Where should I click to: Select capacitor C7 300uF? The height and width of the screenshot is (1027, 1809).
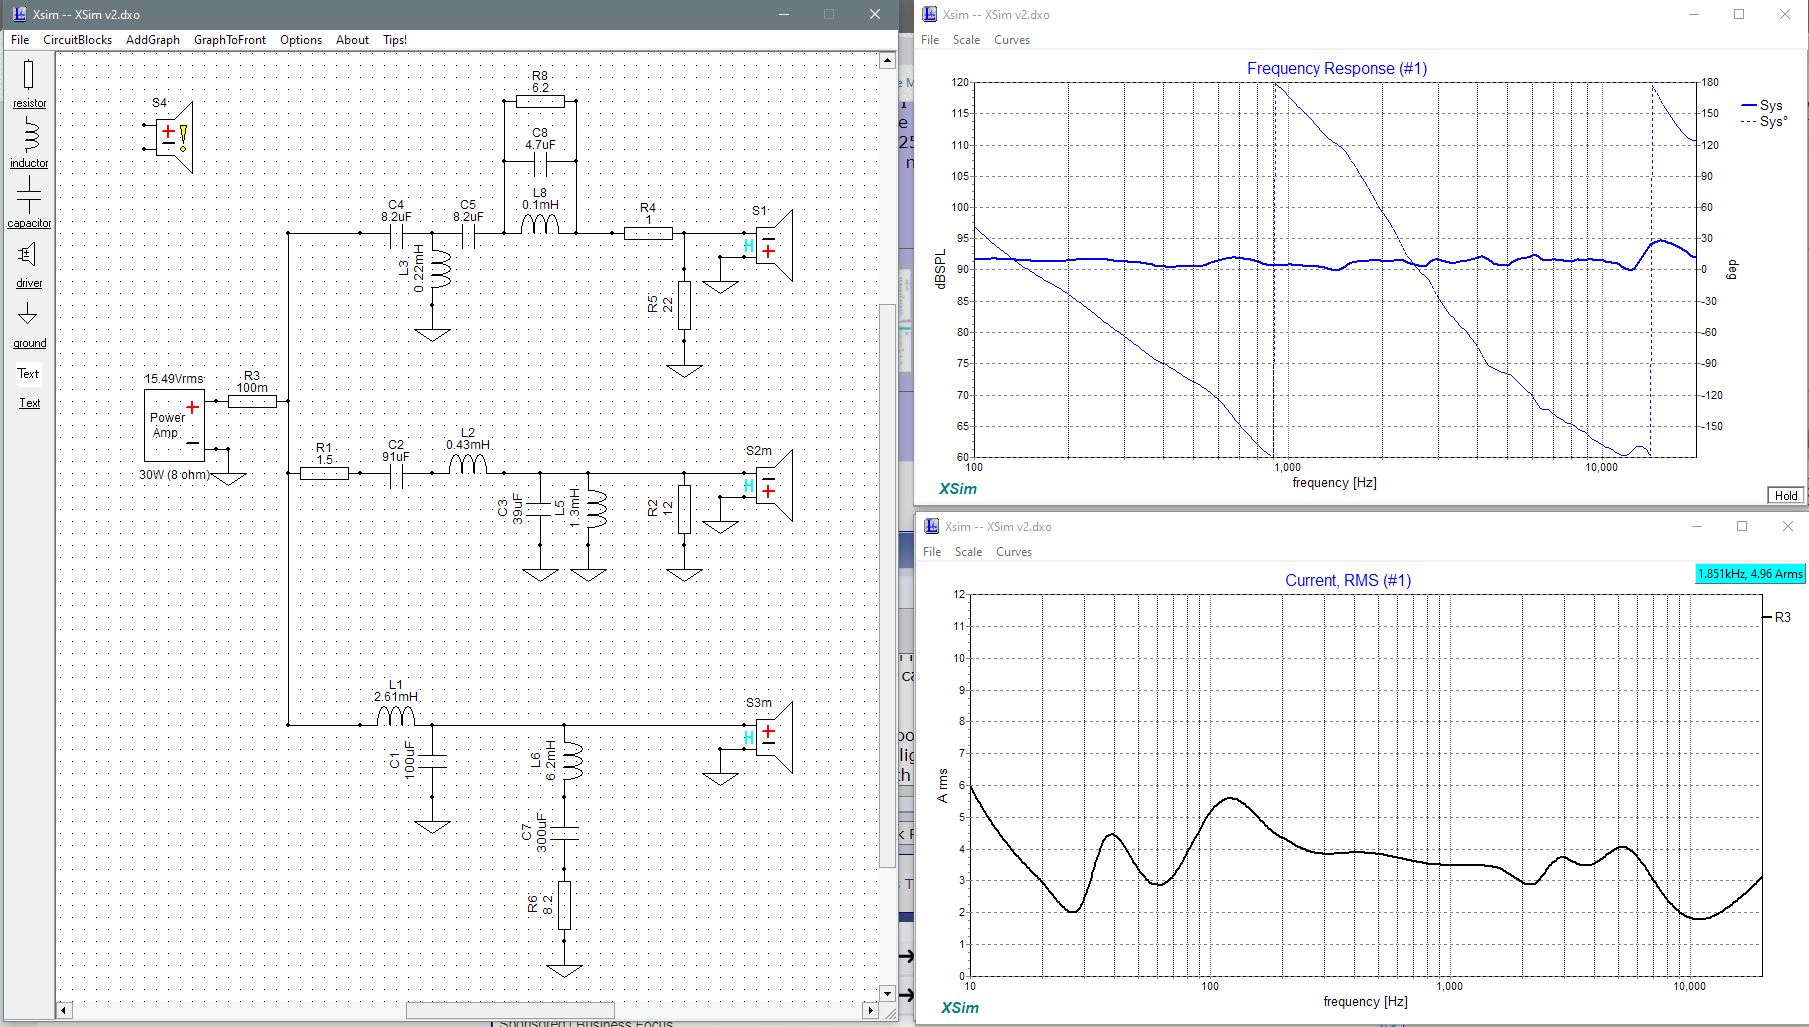pos(564,833)
